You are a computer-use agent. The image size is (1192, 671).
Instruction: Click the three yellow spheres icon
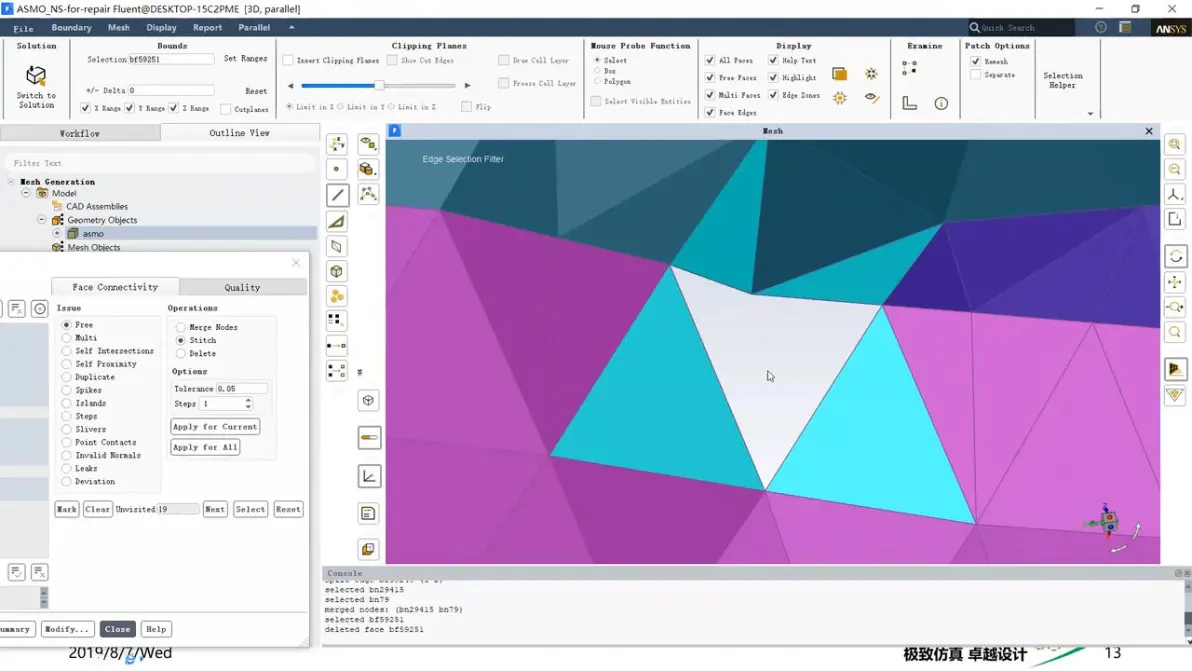click(337, 296)
